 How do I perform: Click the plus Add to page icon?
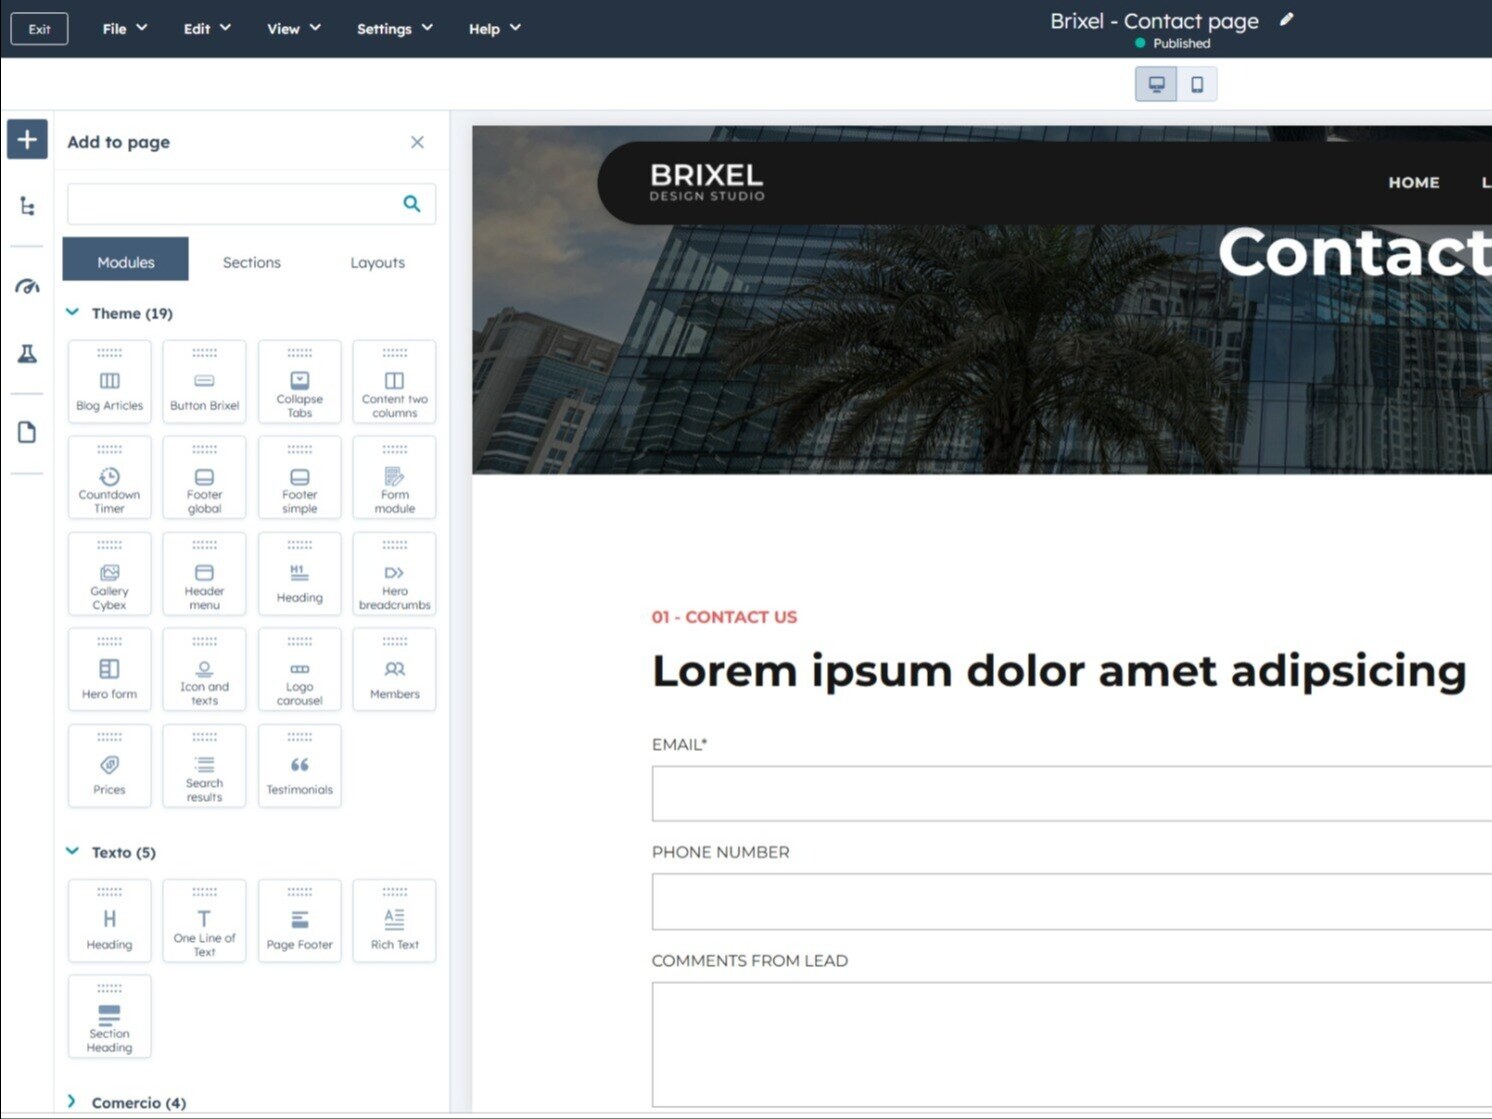tap(27, 140)
